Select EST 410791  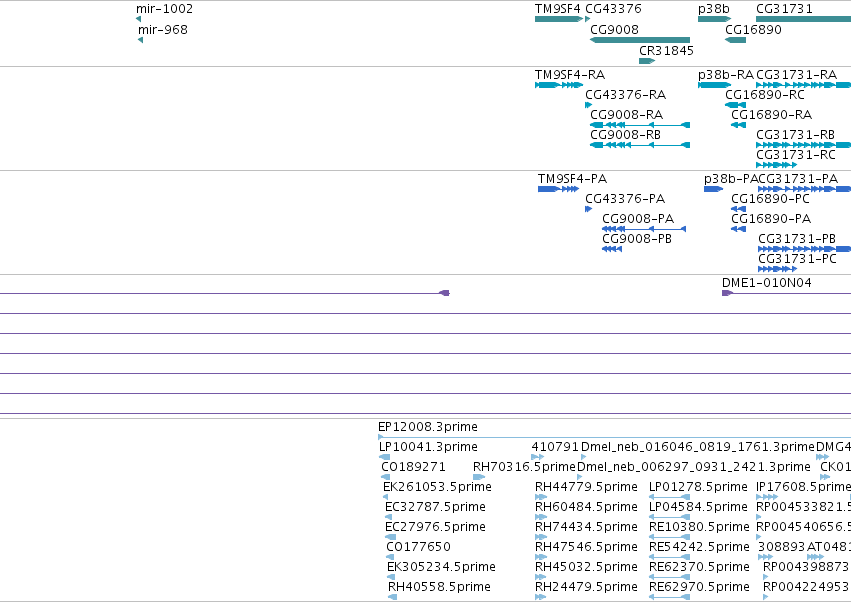[x=555, y=447]
